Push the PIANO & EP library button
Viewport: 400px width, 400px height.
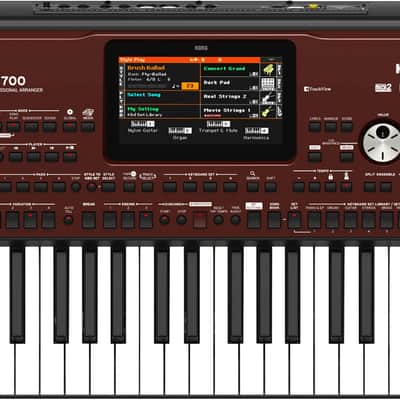pyautogui.click(x=314, y=220)
